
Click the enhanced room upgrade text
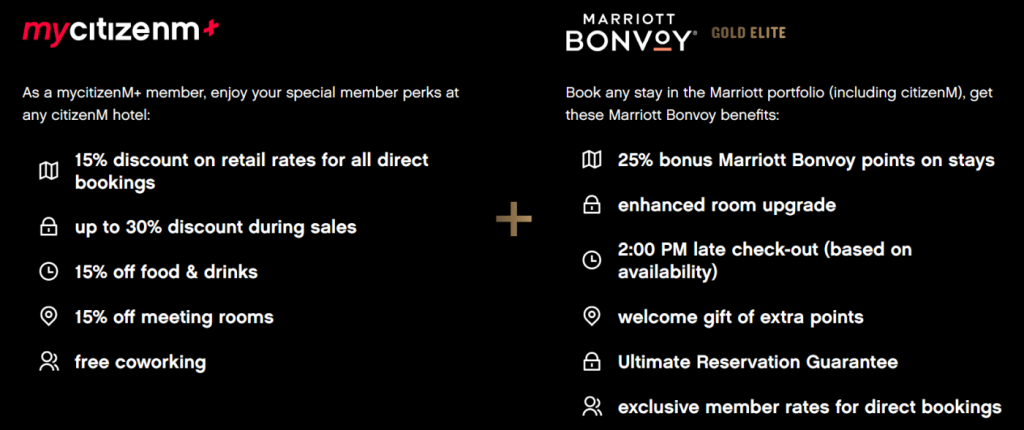pyautogui.click(x=727, y=205)
